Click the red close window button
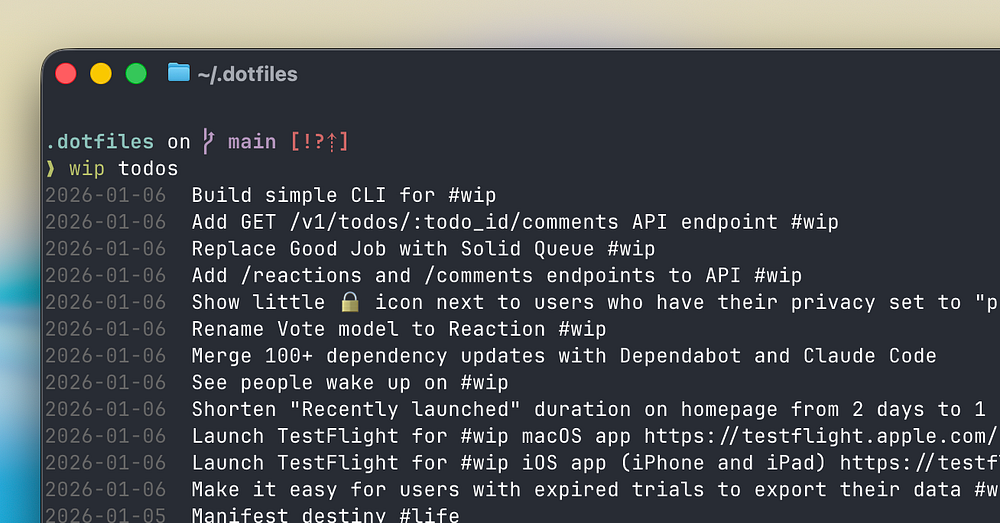 pos(66,73)
